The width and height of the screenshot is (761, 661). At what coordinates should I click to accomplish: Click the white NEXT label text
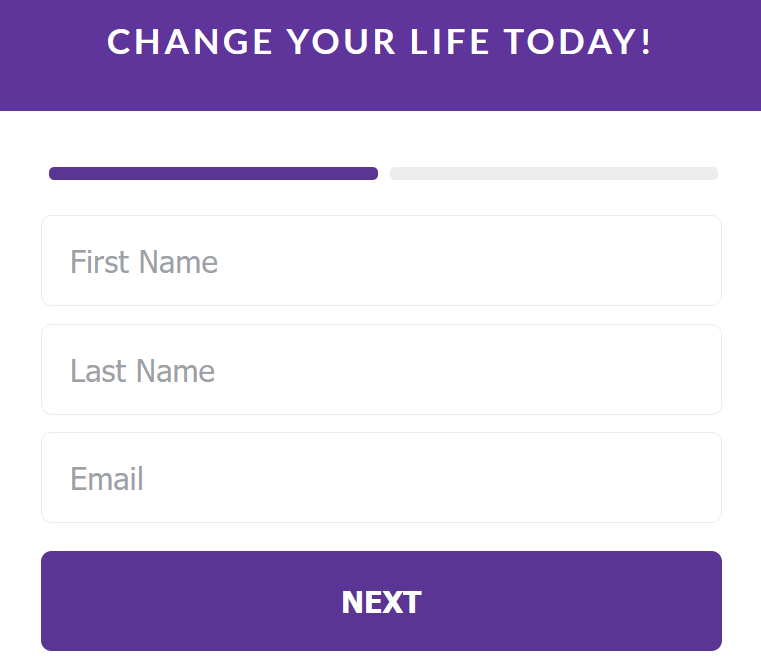[381, 602]
